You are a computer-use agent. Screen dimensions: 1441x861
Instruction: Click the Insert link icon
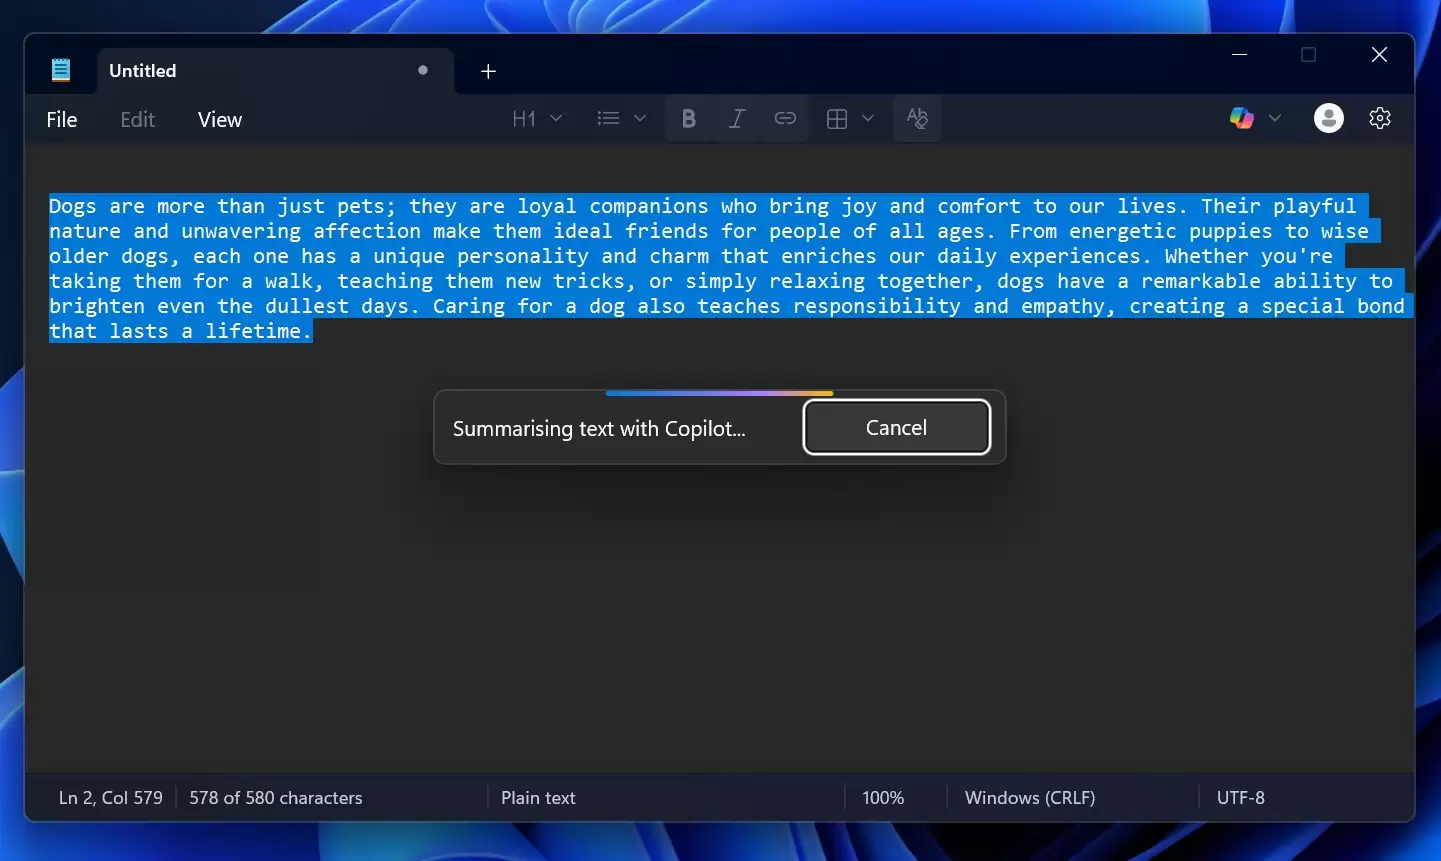click(x=785, y=119)
